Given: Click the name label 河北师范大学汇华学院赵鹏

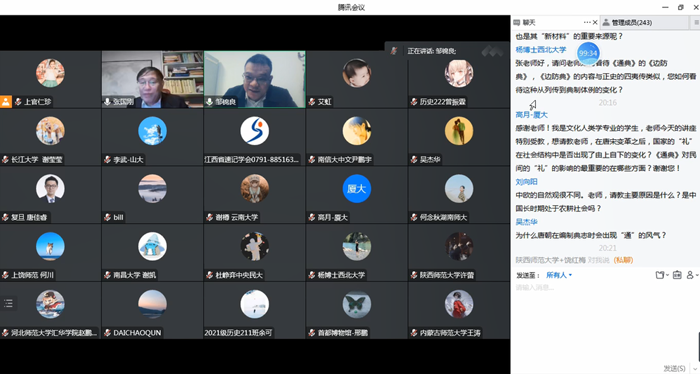Looking at the screenshot, I should 54,332.
